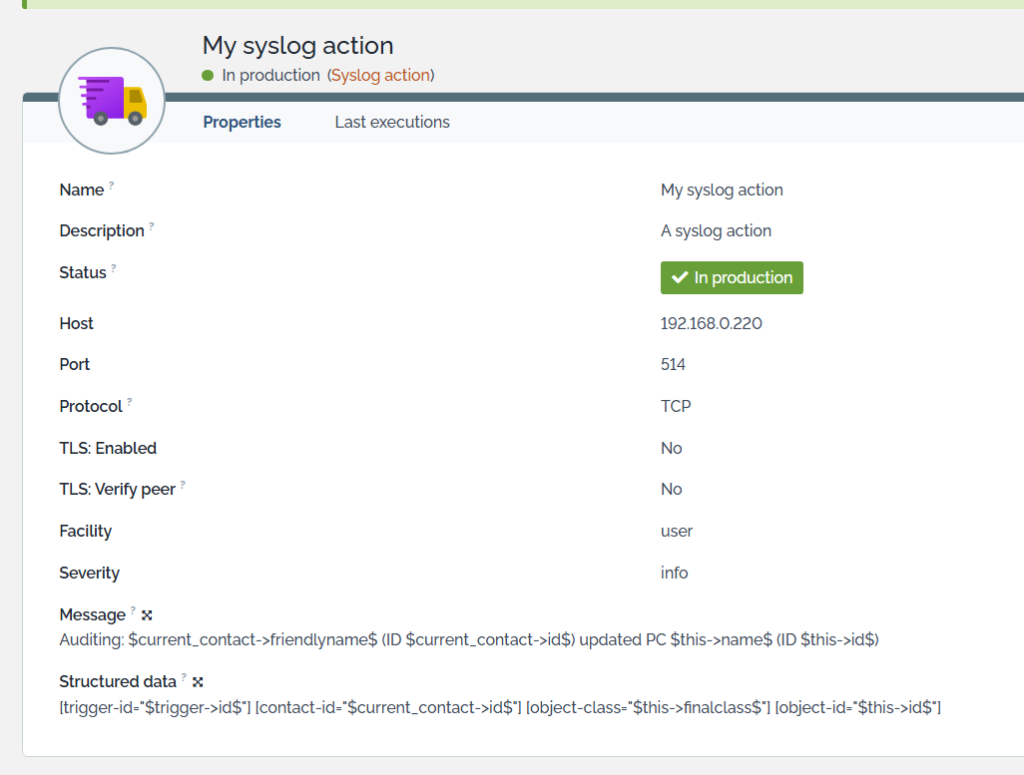The height and width of the screenshot is (775, 1024).
Task: Expand the Message field to fullscreen
Action: [147, 615]
